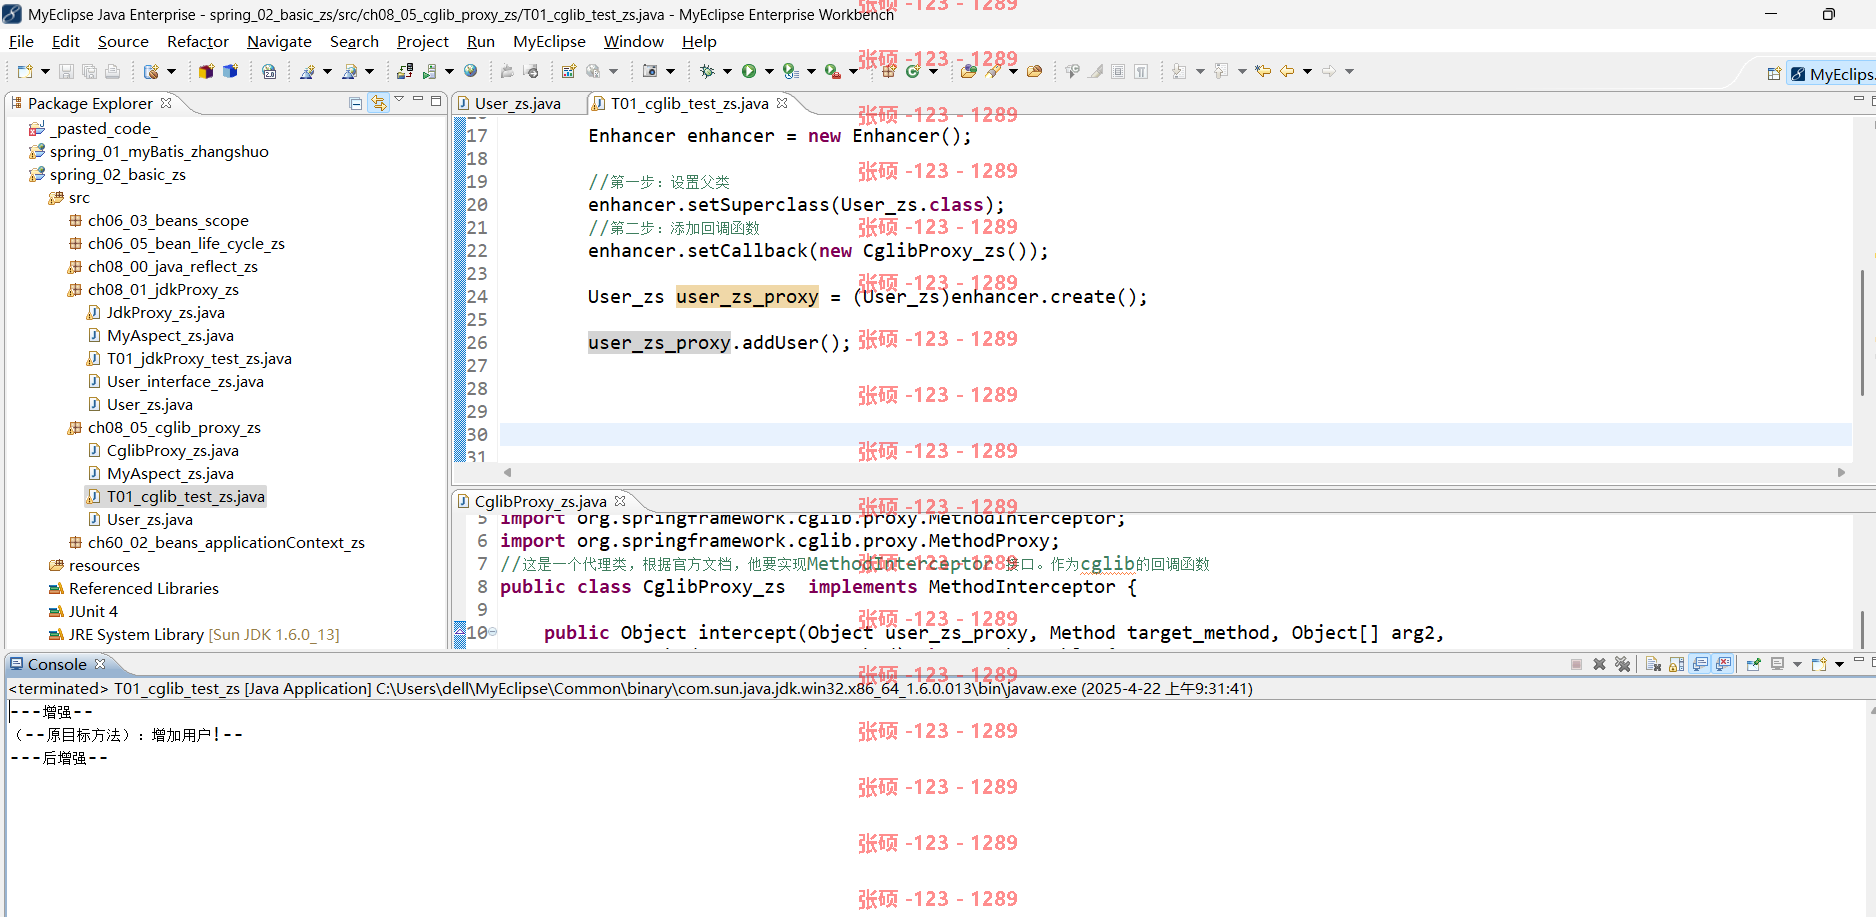Toggle Show Console When Standard Error Changes
1876x917 pixels.
[x=1723, y=664]
